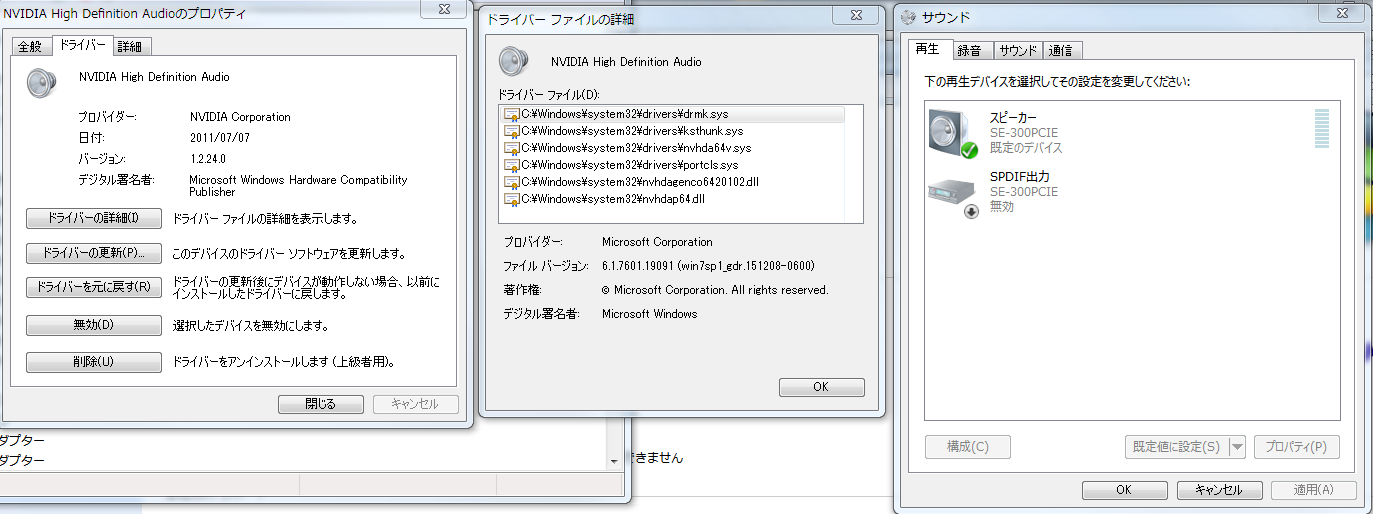Click OK in the サウンド window
The image size is (1373, 514).
point(1124,490)
